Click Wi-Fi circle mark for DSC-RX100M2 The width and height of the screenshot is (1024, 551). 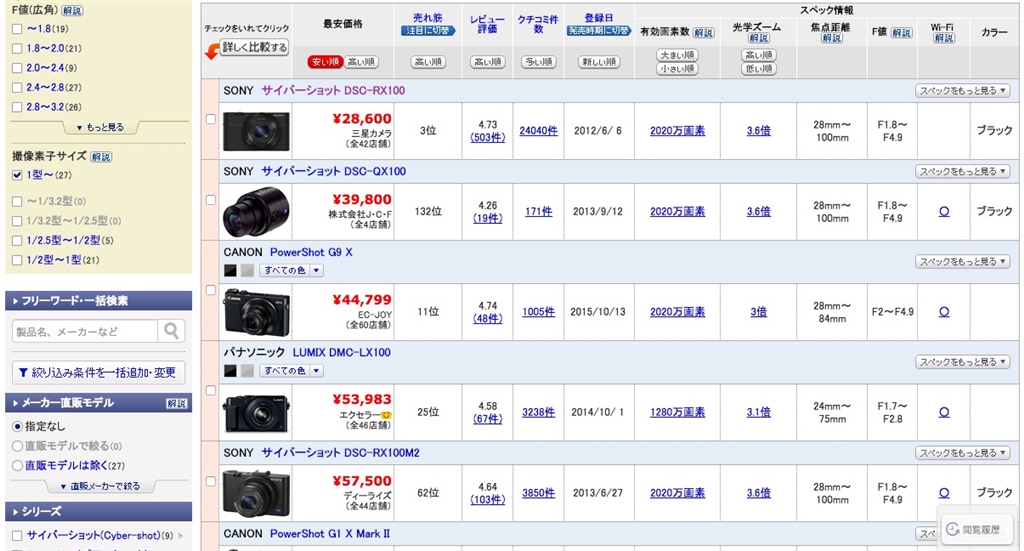944,493
